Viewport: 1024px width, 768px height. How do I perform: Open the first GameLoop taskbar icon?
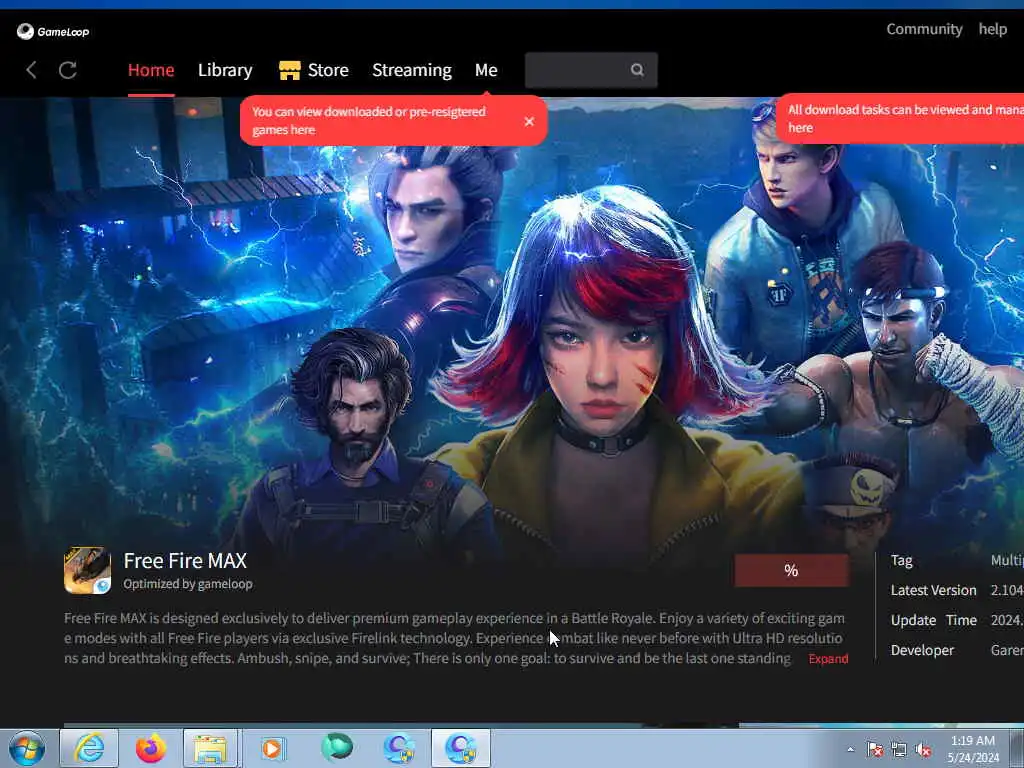pyautogui.click(x=399, y=748)
